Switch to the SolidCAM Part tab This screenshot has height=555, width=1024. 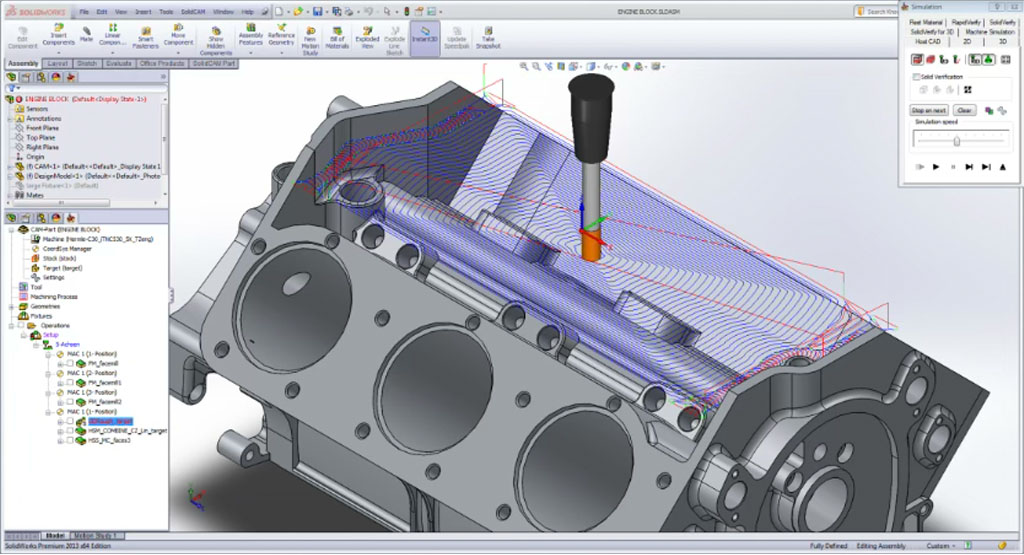tap(214, 62)
